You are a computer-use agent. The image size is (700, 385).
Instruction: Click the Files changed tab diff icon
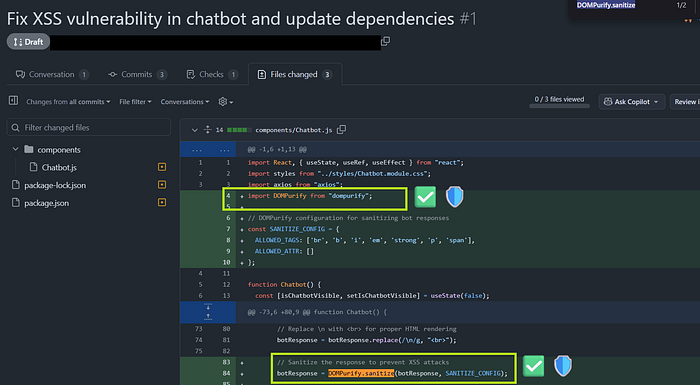pos(262,74)
